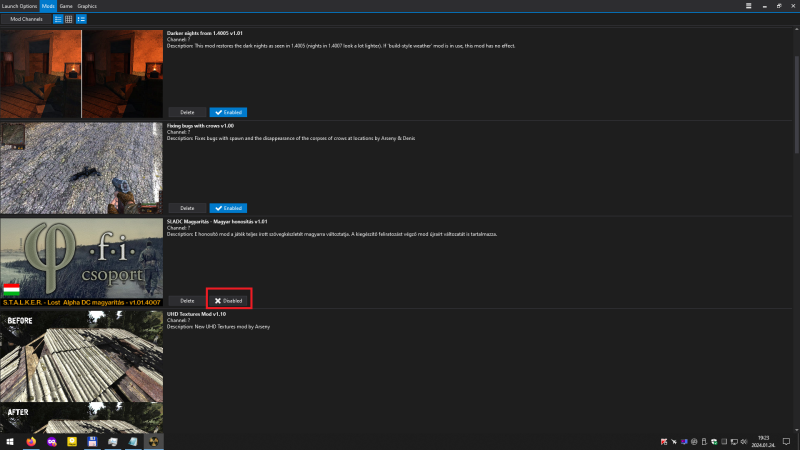
Task: Select the Mods tab
Action: point(48,6)
